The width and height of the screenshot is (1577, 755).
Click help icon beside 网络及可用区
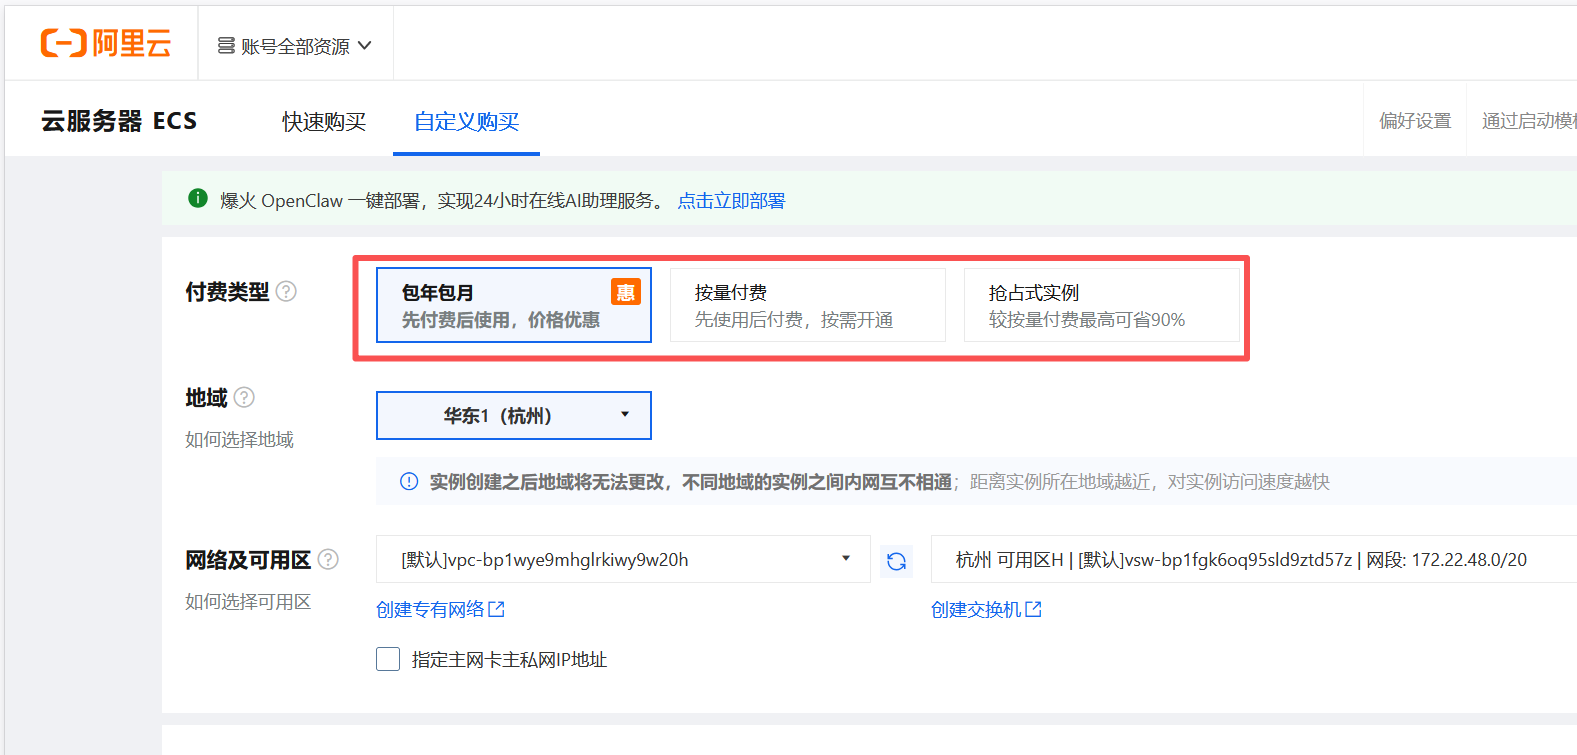coord(328,559)
